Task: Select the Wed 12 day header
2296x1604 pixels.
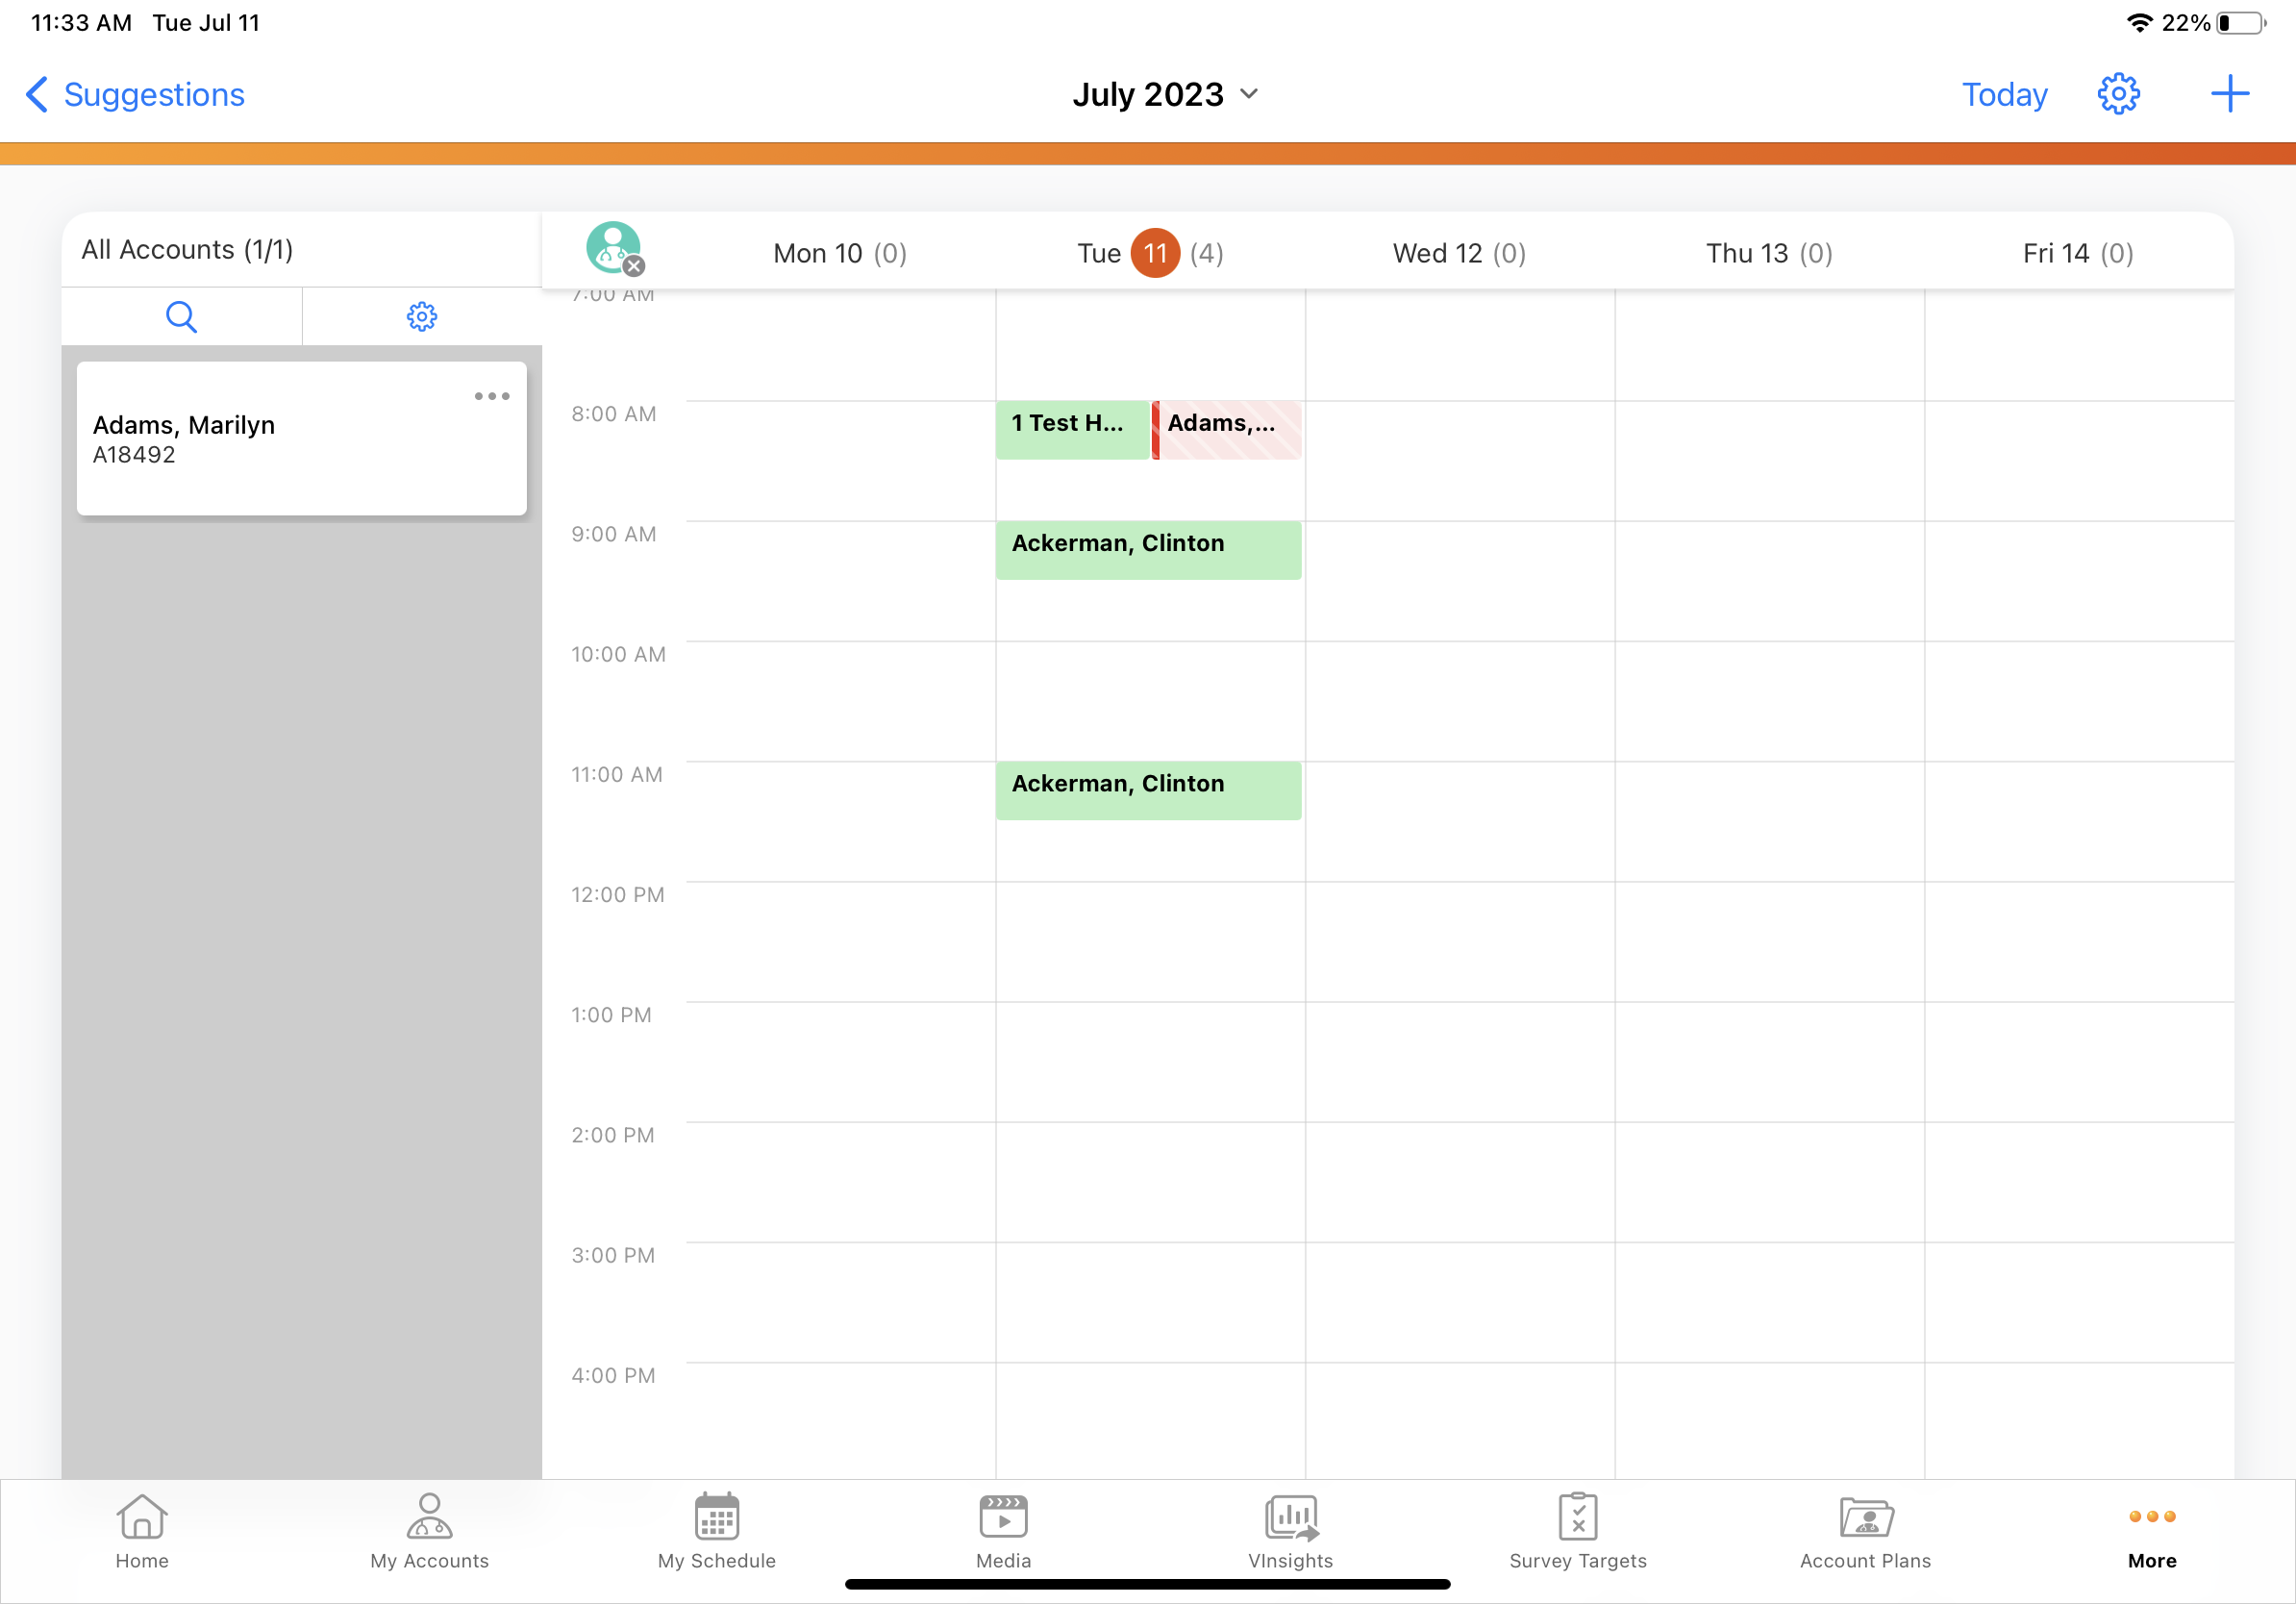Action: [1458, 253]
